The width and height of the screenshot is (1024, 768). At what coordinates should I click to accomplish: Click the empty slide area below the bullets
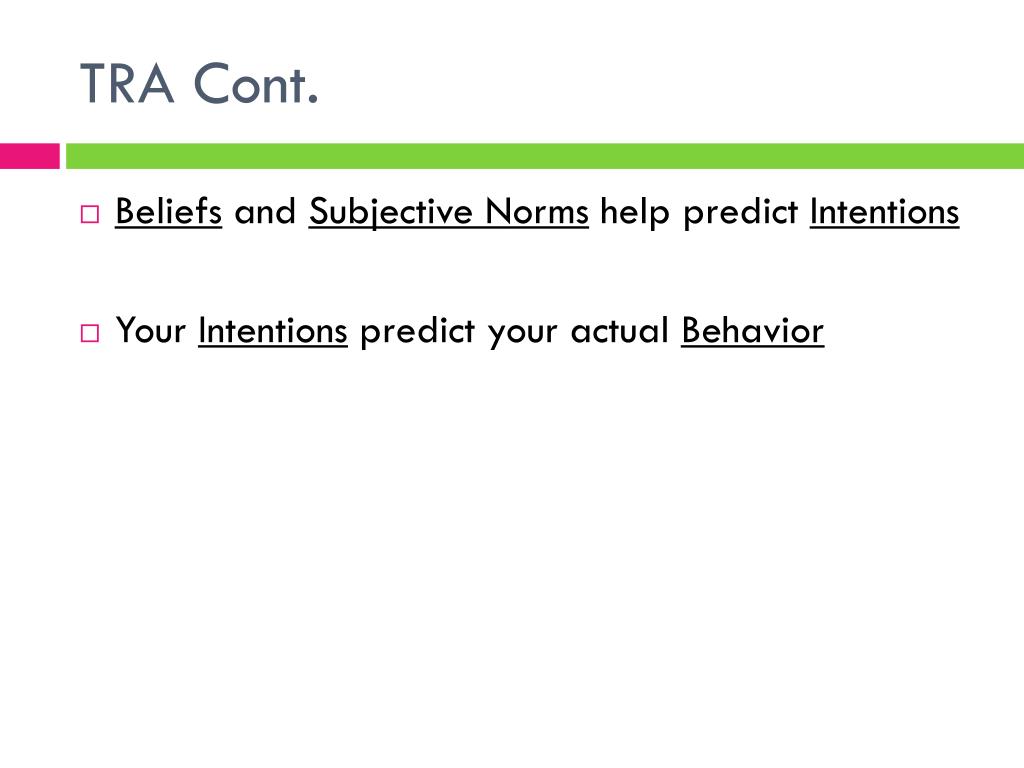(x=512, y=555)
